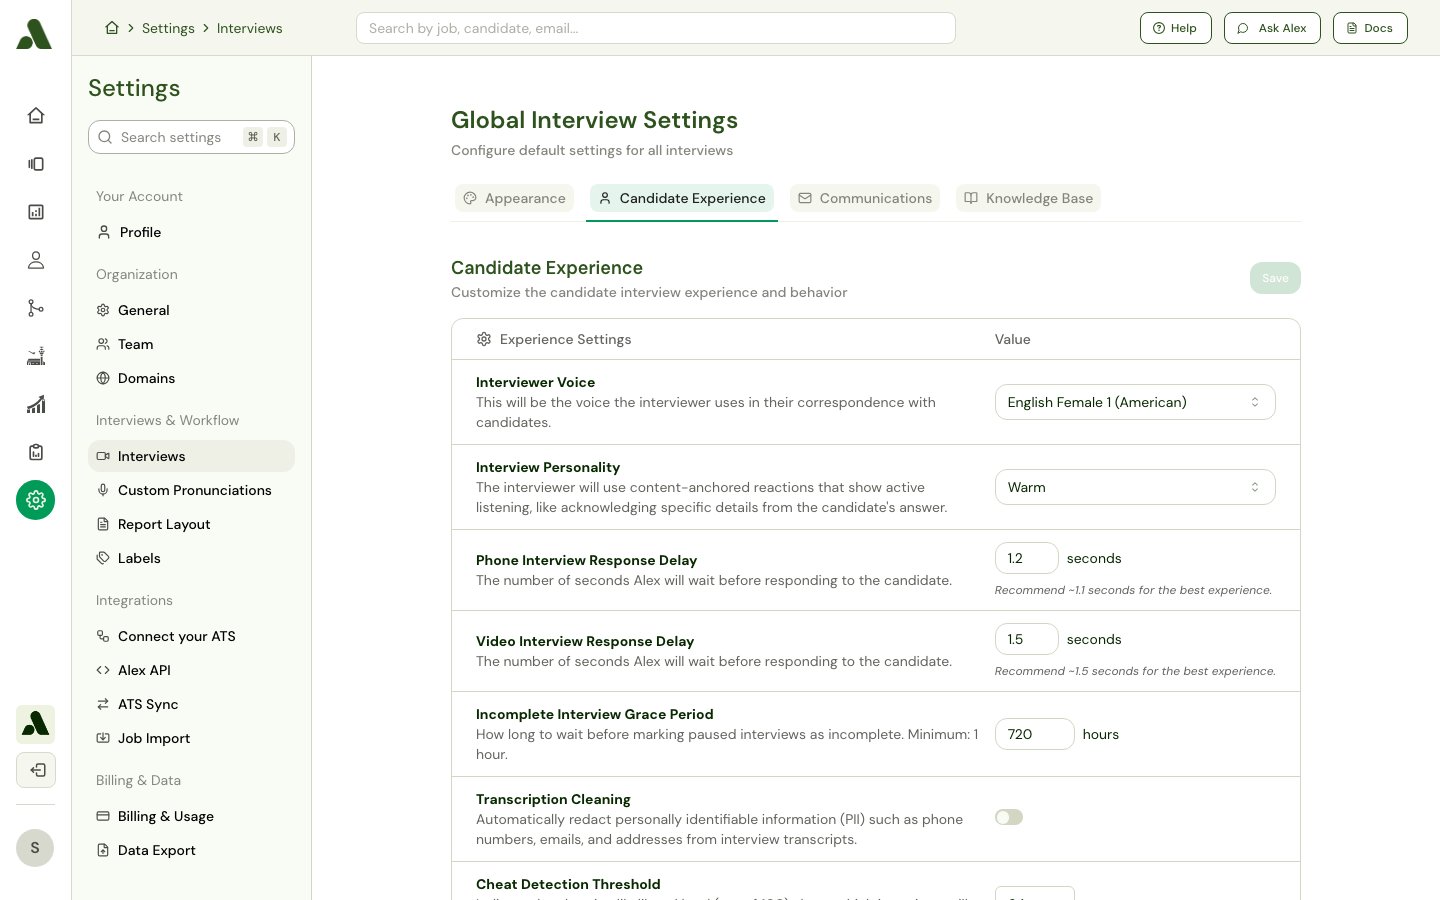
Task: Open the report chart icon in left rail
Action: click(36, 212)
